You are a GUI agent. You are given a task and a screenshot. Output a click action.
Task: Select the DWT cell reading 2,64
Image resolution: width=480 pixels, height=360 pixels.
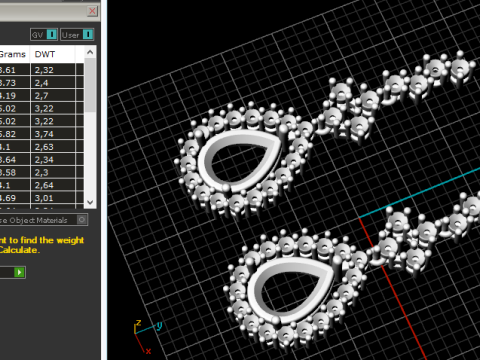[x=53, y=185]
